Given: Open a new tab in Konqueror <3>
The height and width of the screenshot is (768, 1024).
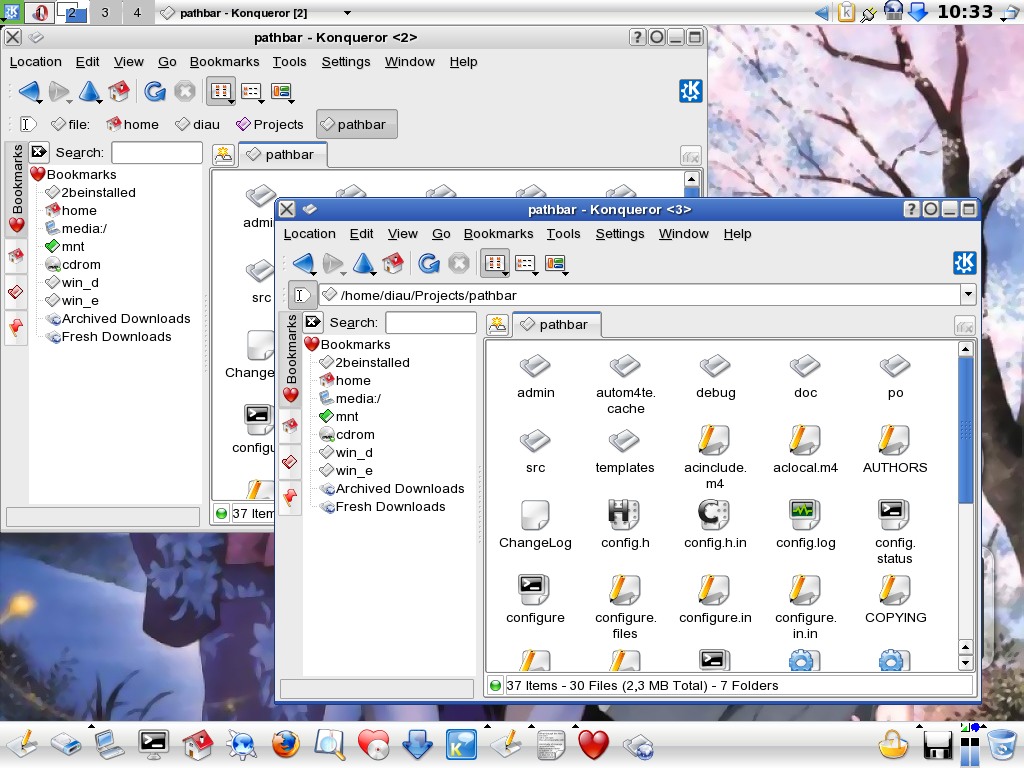Looking at the screenshot, I should tap(498, 325).
